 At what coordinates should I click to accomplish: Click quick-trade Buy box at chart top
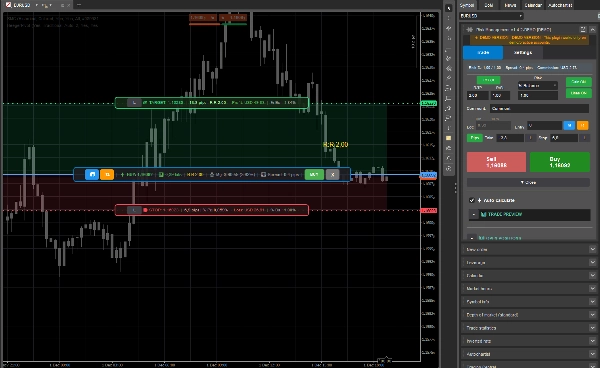(x=233, y=18)
